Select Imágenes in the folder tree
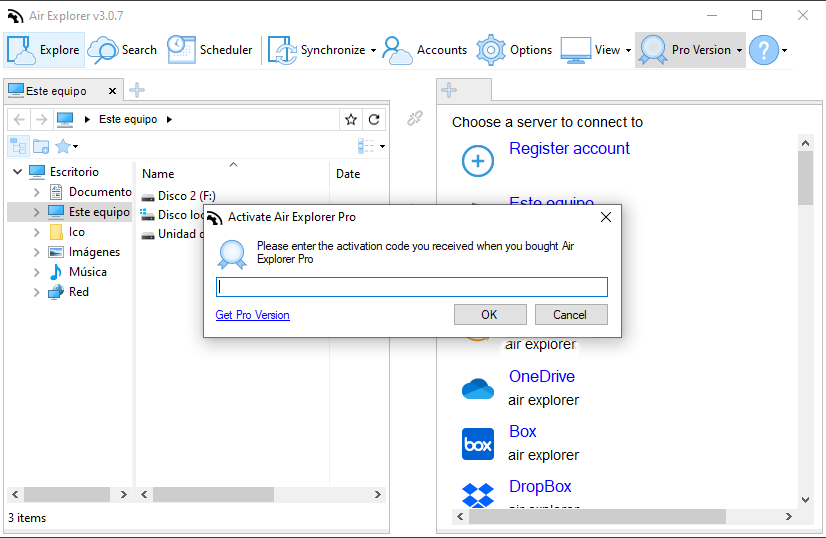This screenshot has width=826, height=538. [x=94, y=252]
